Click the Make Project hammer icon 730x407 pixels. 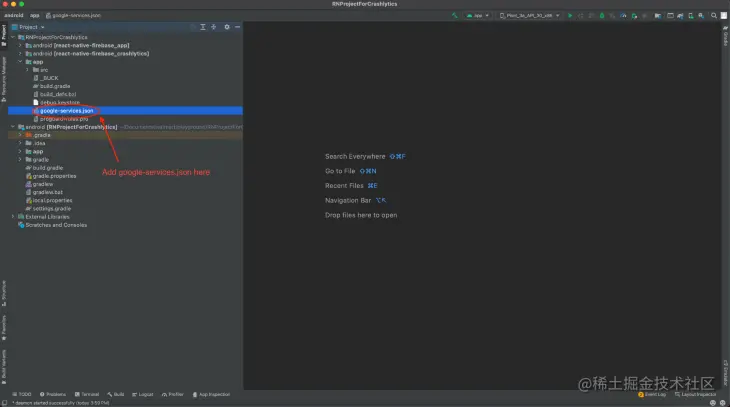click(454, 15)
